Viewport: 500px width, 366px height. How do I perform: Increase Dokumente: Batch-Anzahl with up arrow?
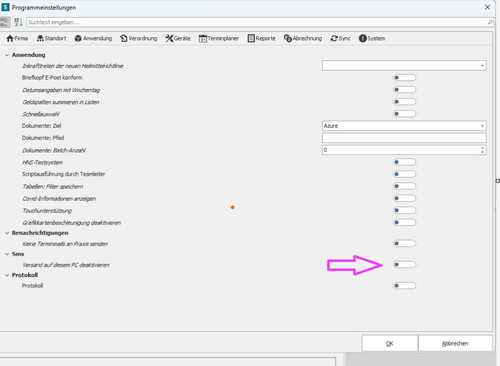482,148
